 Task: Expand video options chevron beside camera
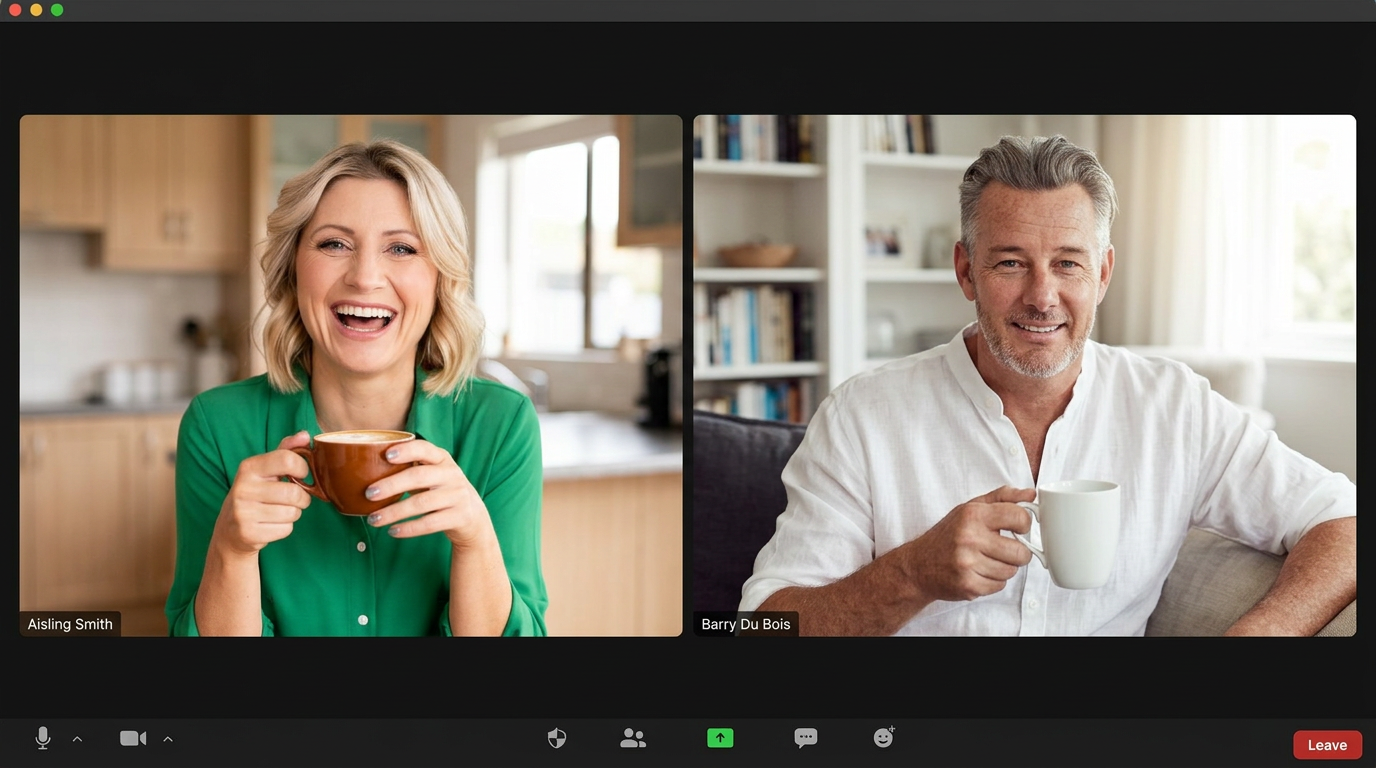(x=168, y=739)
